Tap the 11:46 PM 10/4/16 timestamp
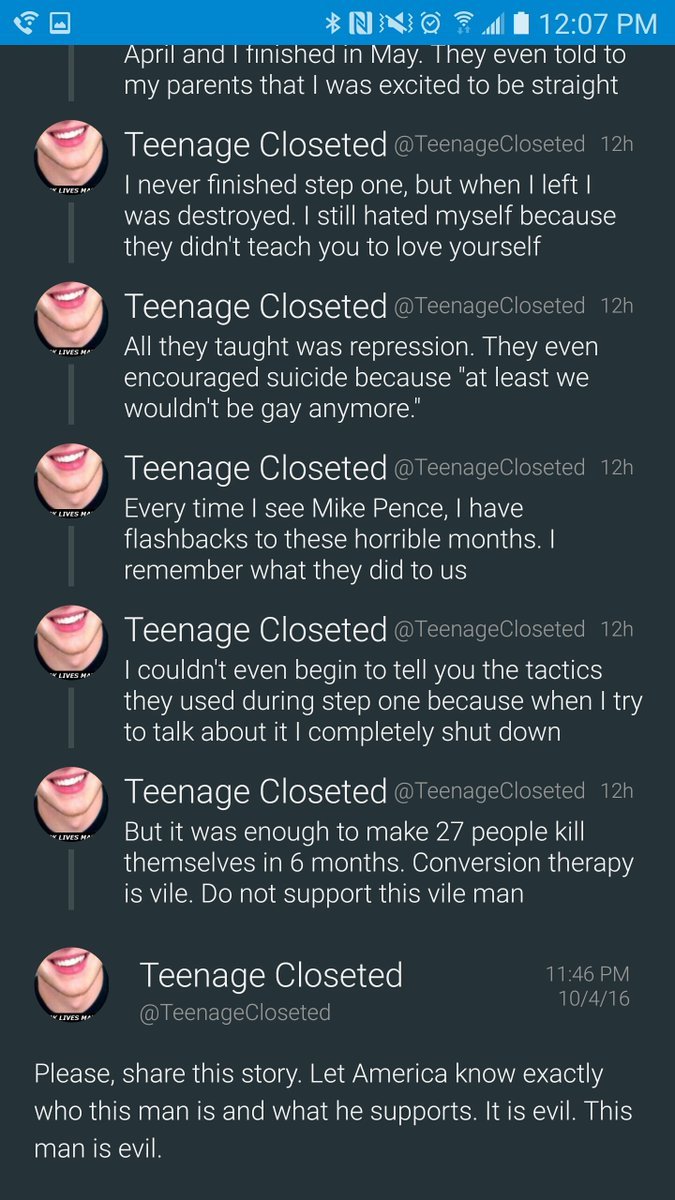675x1200 pixels. point(588,985)
